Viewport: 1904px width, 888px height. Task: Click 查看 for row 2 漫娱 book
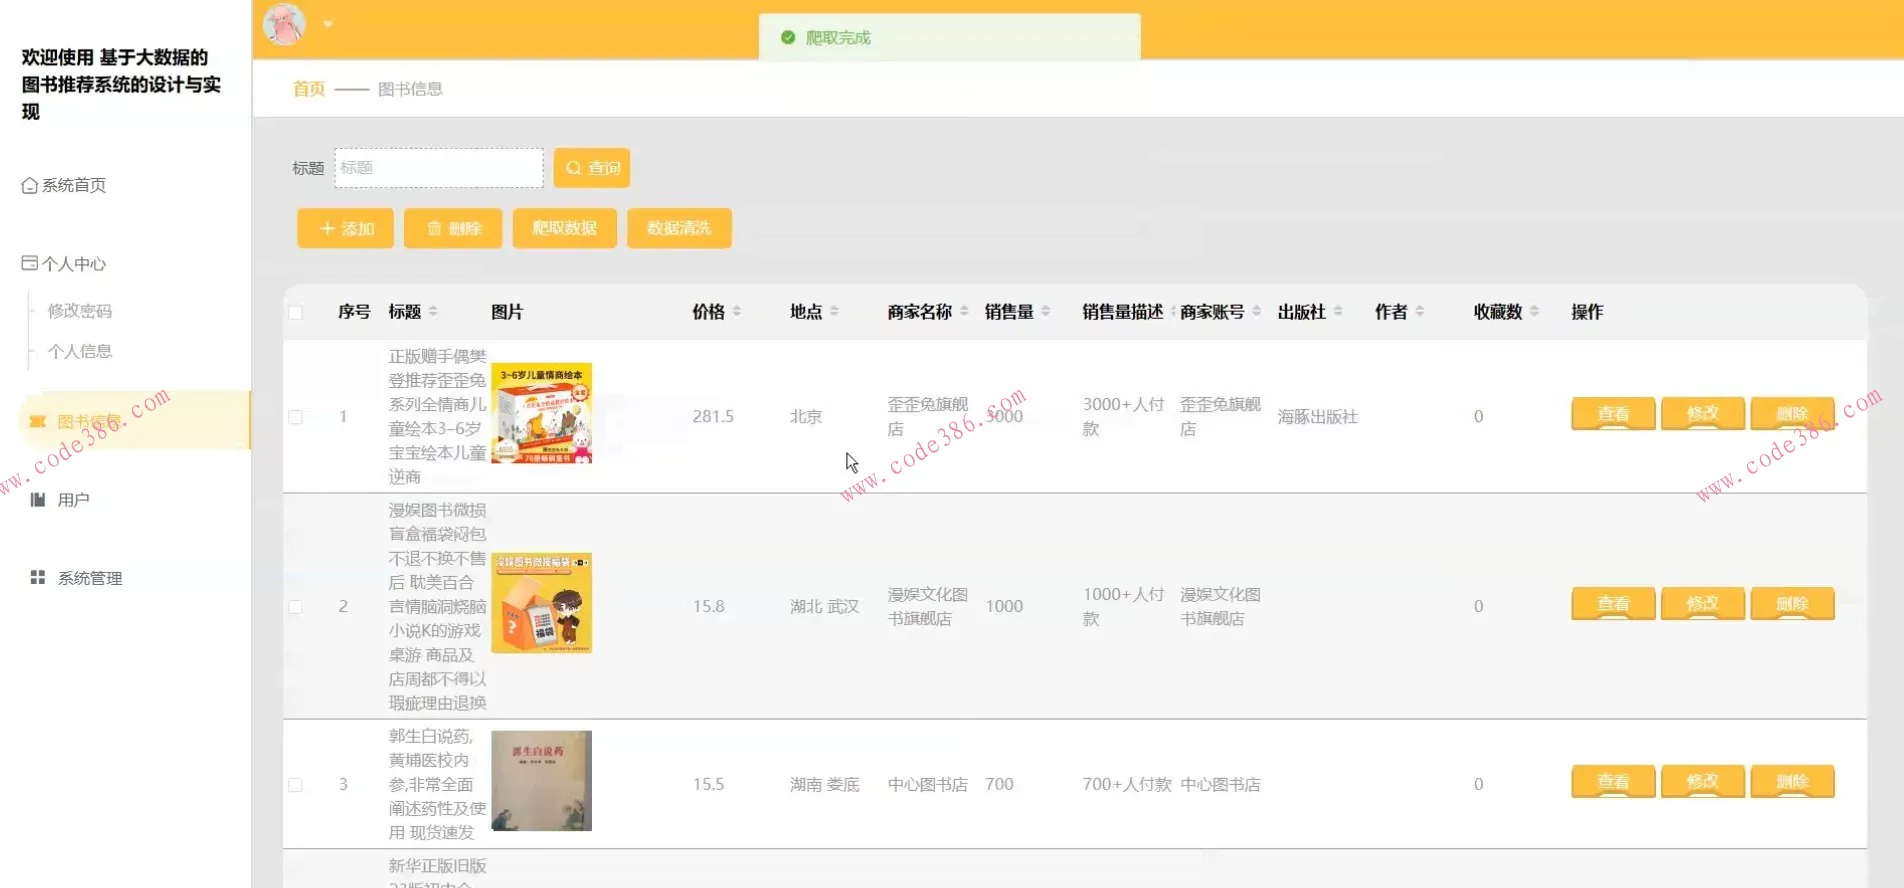pos(1613,603)
